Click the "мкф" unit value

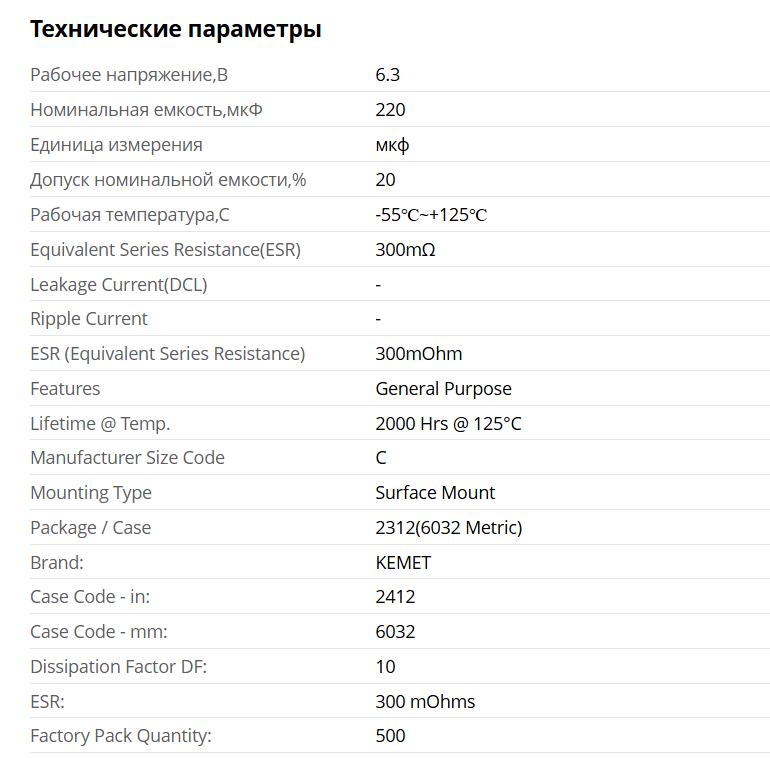coord(392,145)
